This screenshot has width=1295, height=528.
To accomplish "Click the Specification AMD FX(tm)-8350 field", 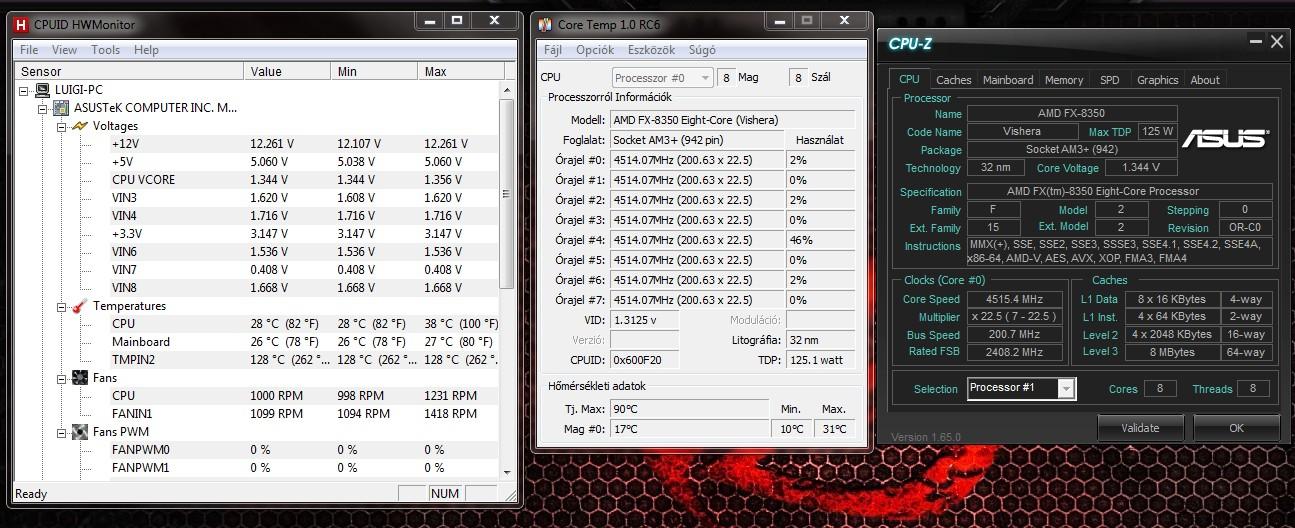I will (x=1120, y=192).
